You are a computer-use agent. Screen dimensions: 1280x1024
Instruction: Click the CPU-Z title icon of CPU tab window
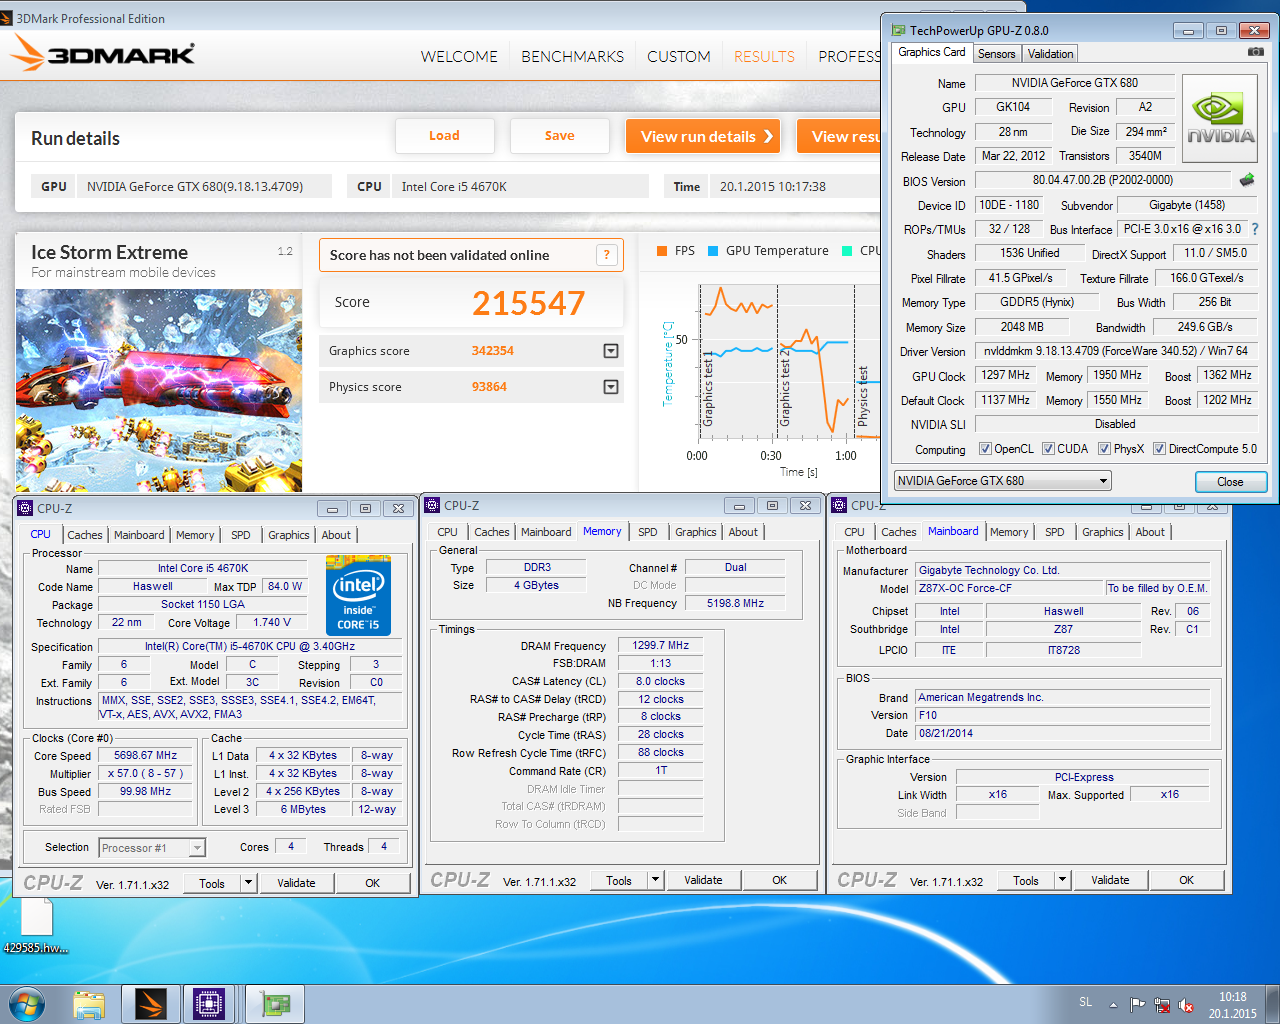pyautogui.click(x=26, y=508)
